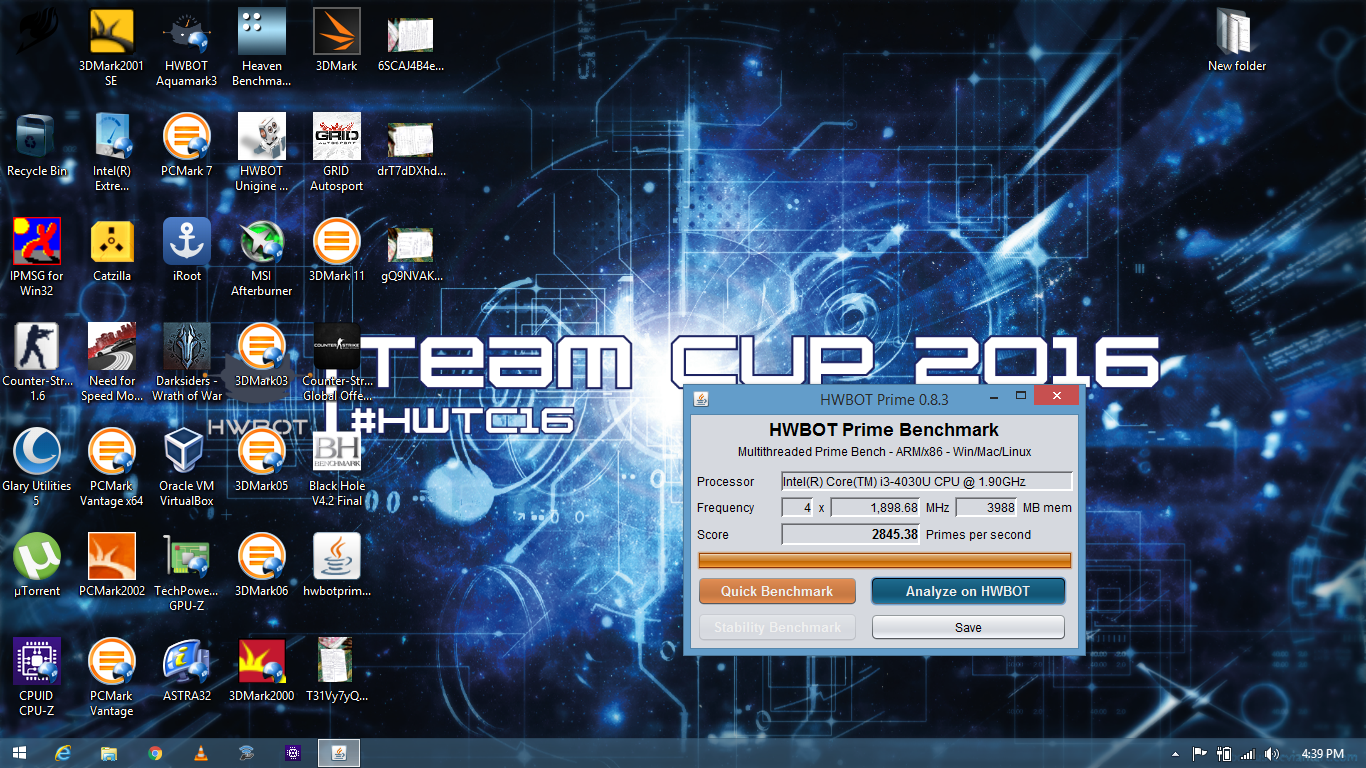Select the PCMark 7 desktop icon

(187, 145)
